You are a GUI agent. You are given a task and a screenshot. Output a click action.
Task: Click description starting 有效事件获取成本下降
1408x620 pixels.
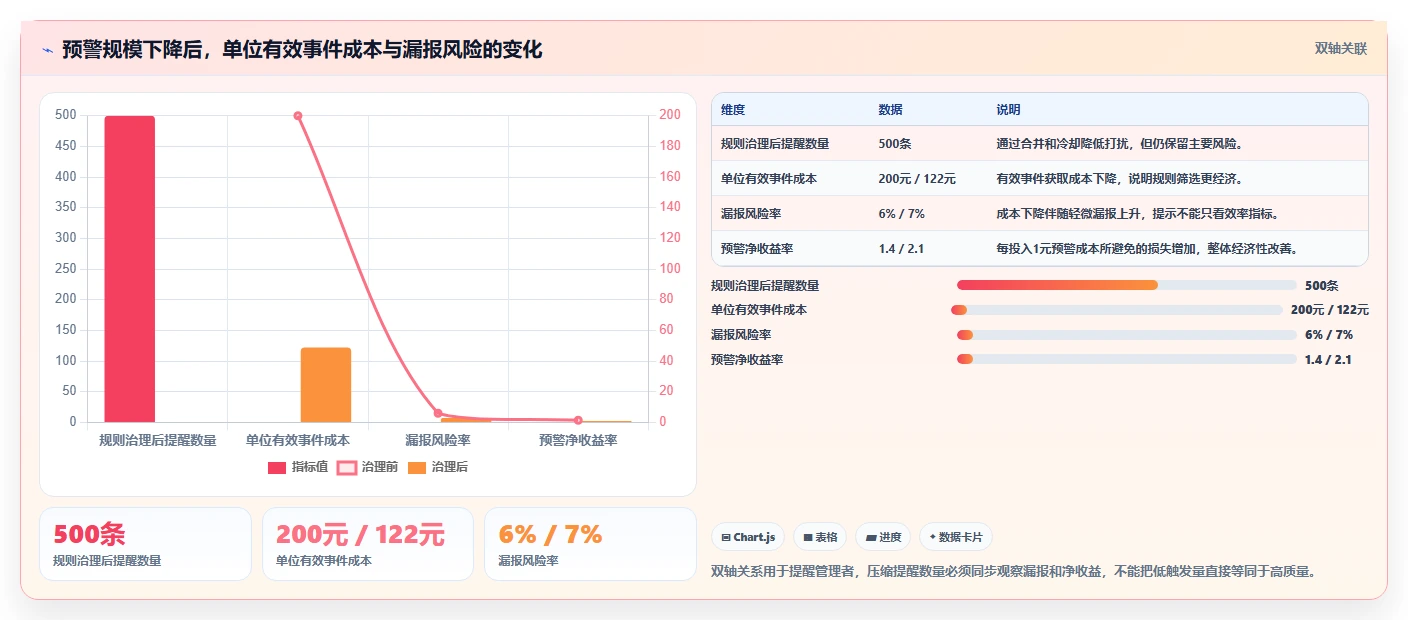pos(1119,179)
